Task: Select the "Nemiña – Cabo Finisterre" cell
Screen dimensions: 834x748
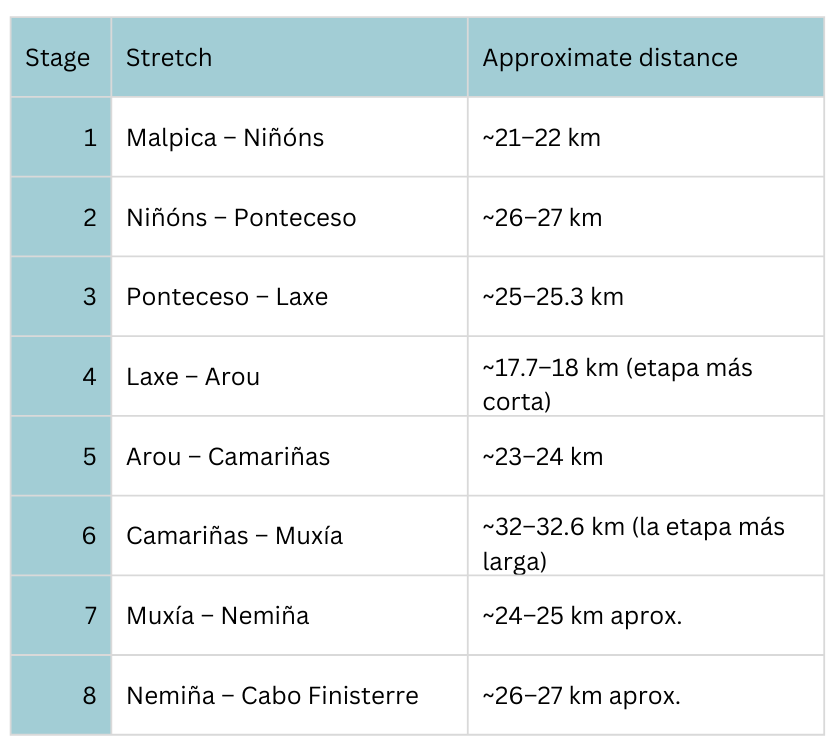Action: point(272,696)
